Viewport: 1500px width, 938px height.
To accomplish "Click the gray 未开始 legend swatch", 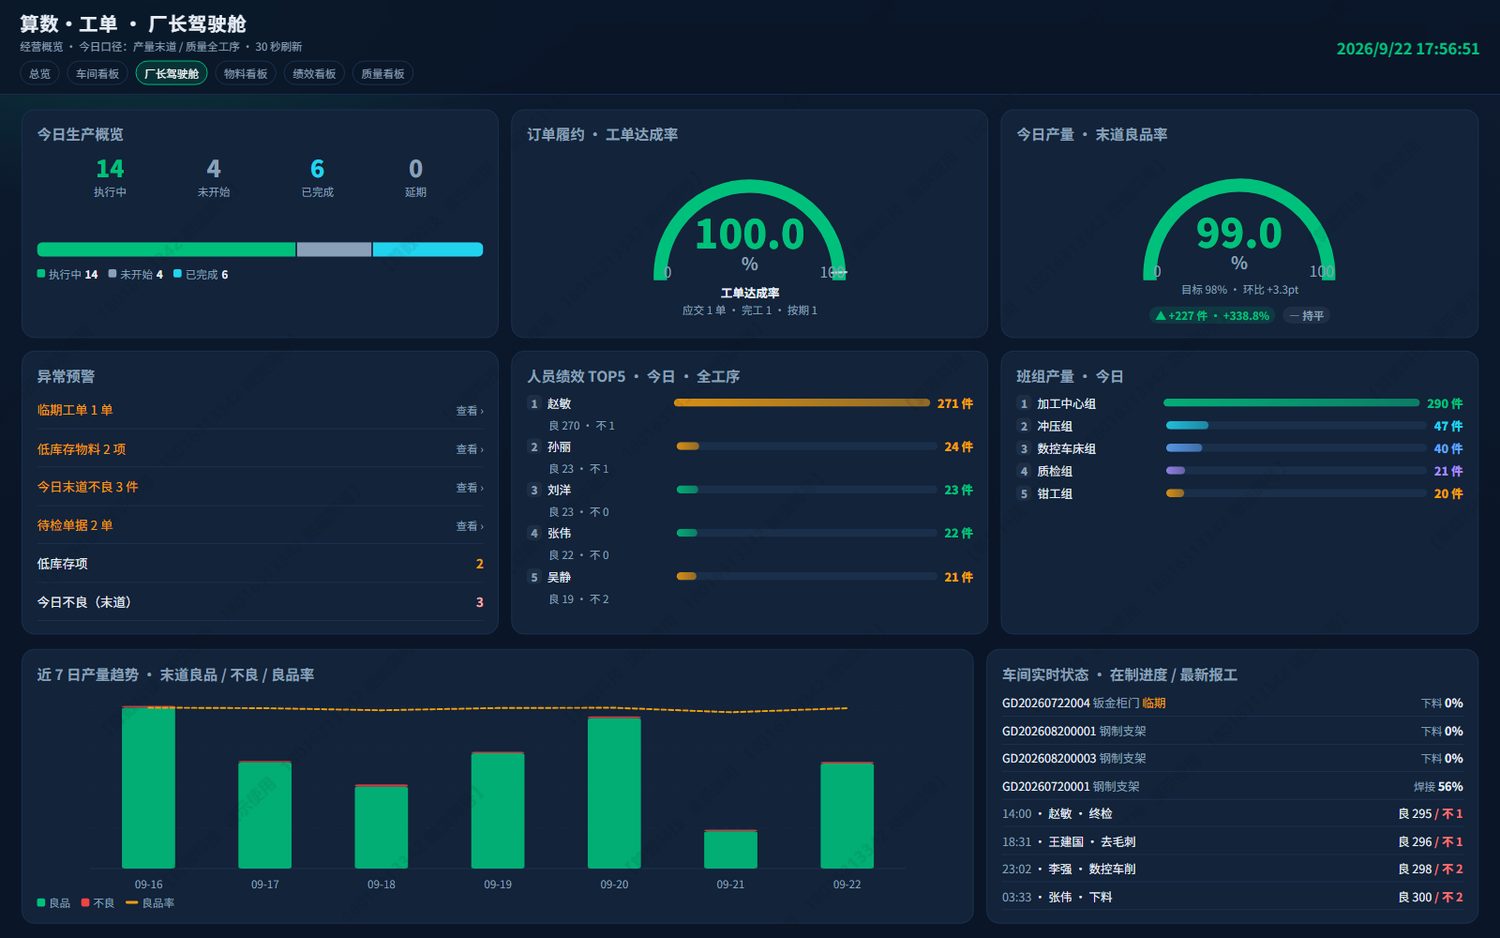I will click(113, 274).
